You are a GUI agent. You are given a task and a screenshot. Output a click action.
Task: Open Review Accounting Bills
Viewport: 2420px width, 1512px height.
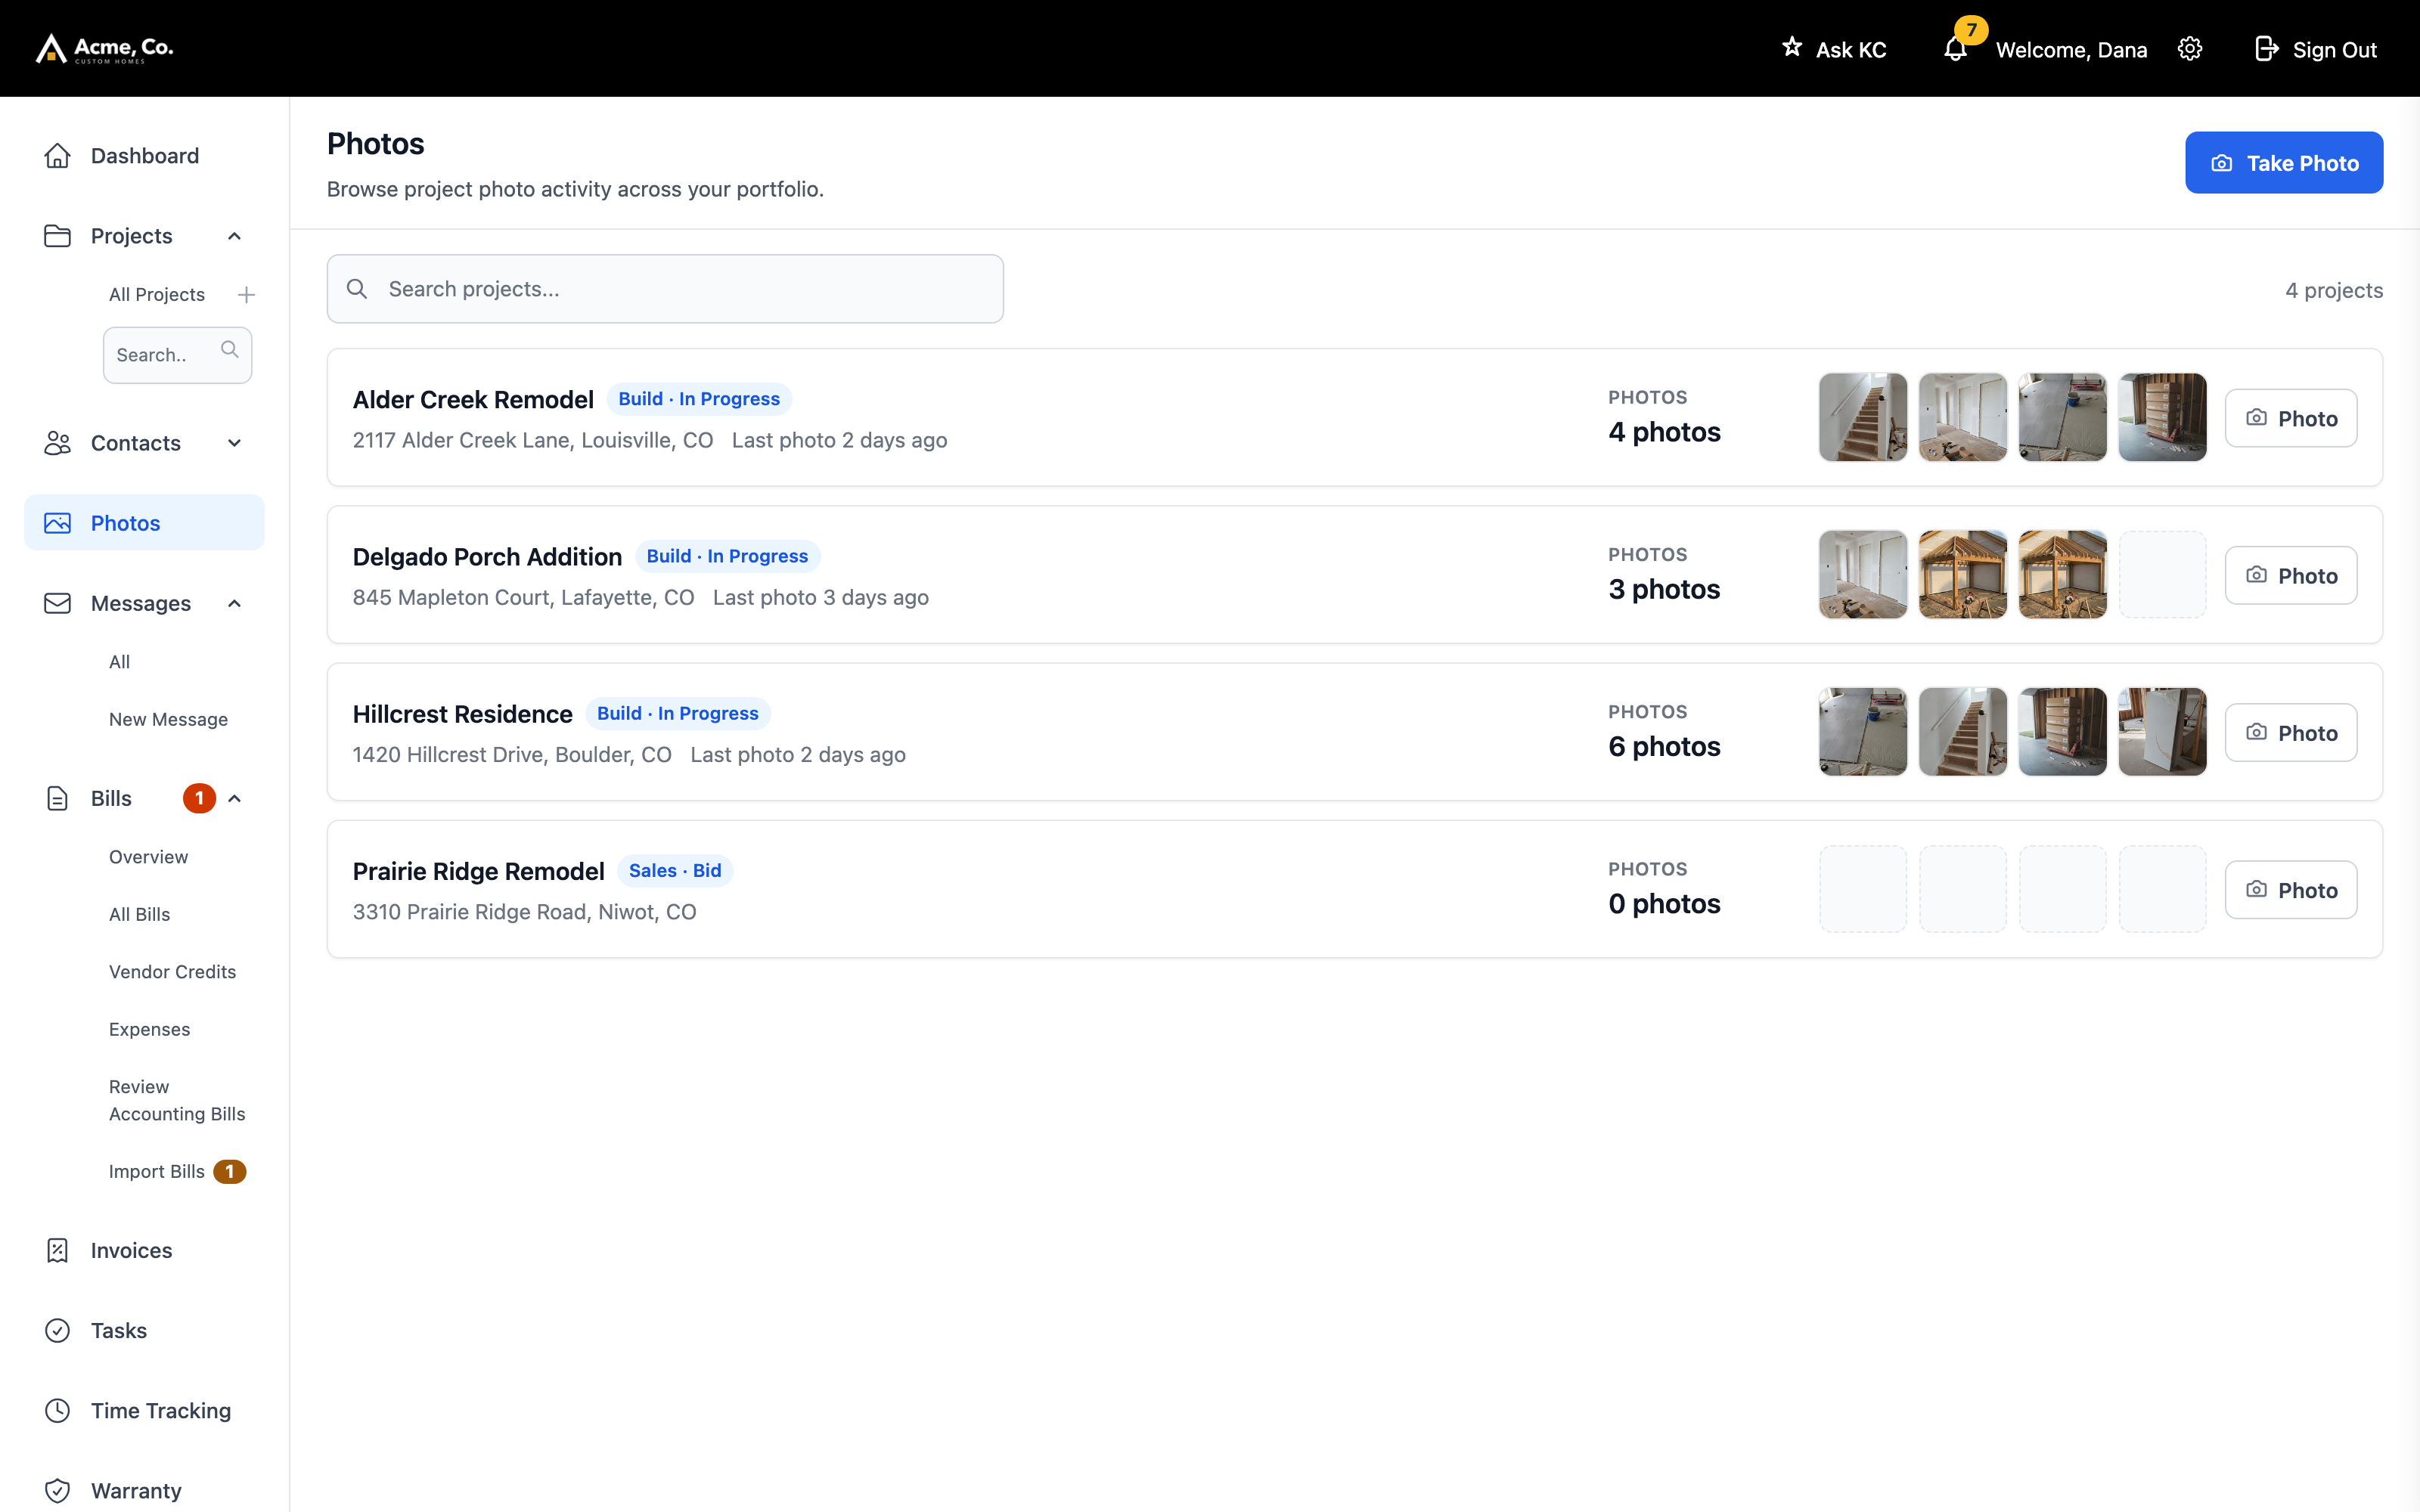pyautogui.click(x=177, y=1100)
